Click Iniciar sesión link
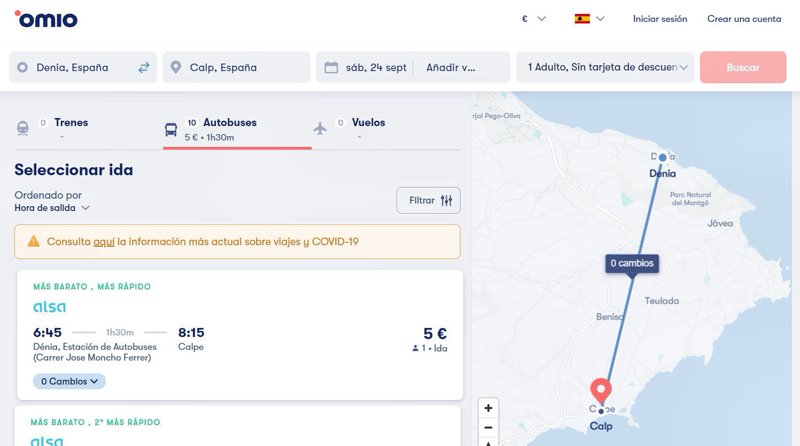This screenshot has height=446, width=800. click(x=660, y=18)
